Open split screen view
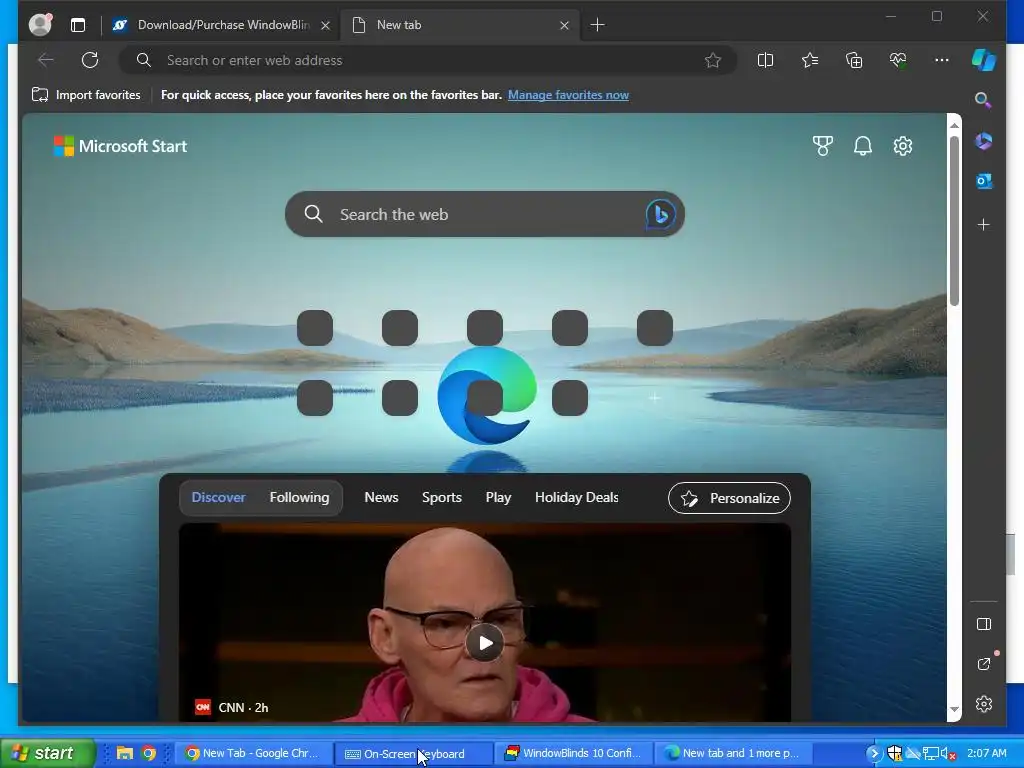 pos(765,60)
